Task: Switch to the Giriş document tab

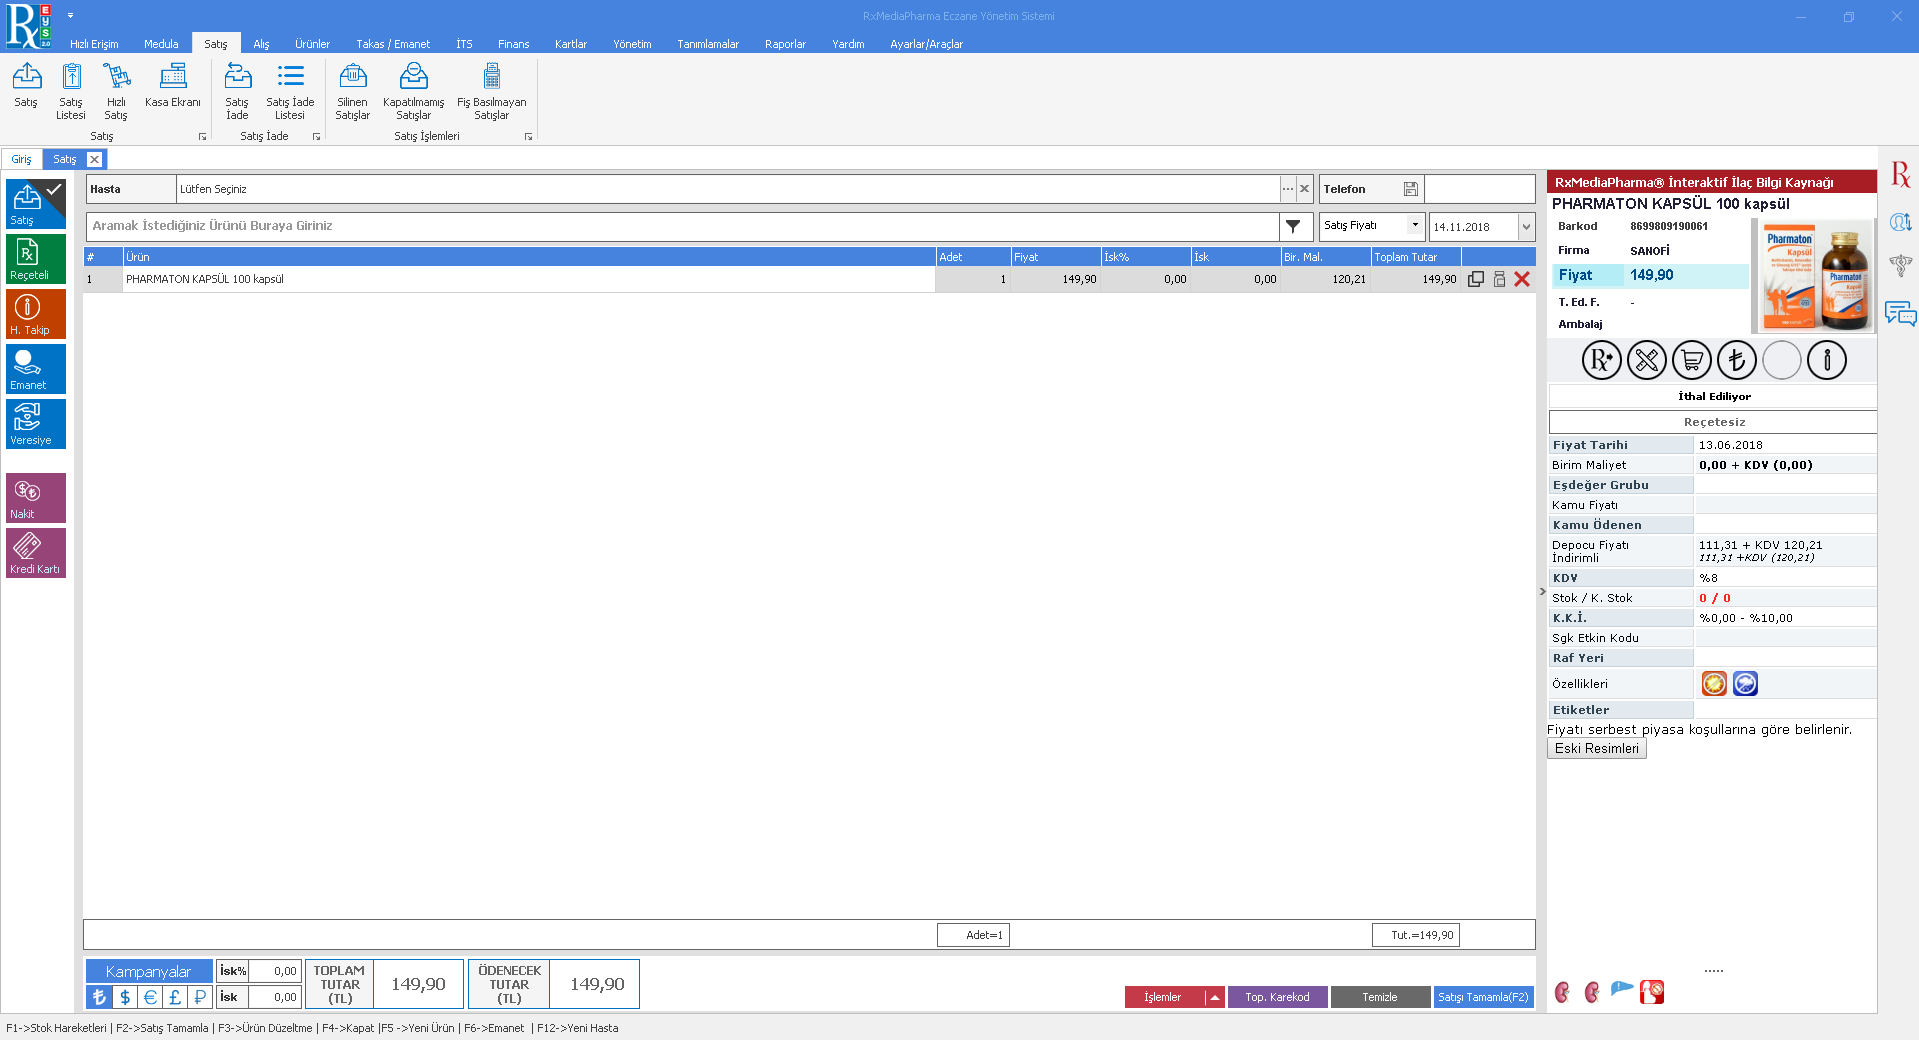Action: [21, 160]
